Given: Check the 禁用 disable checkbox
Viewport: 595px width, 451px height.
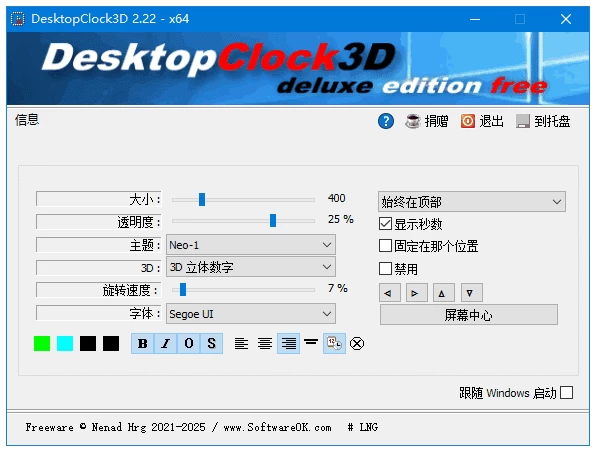Looking at the screenshot, I should (385, 269).
